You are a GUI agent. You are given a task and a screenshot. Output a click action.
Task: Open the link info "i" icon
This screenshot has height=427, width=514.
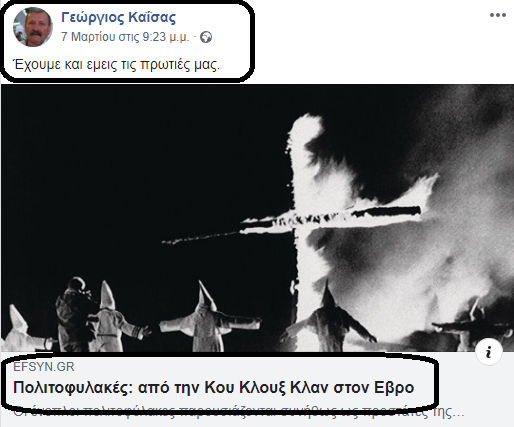point(489,352)
